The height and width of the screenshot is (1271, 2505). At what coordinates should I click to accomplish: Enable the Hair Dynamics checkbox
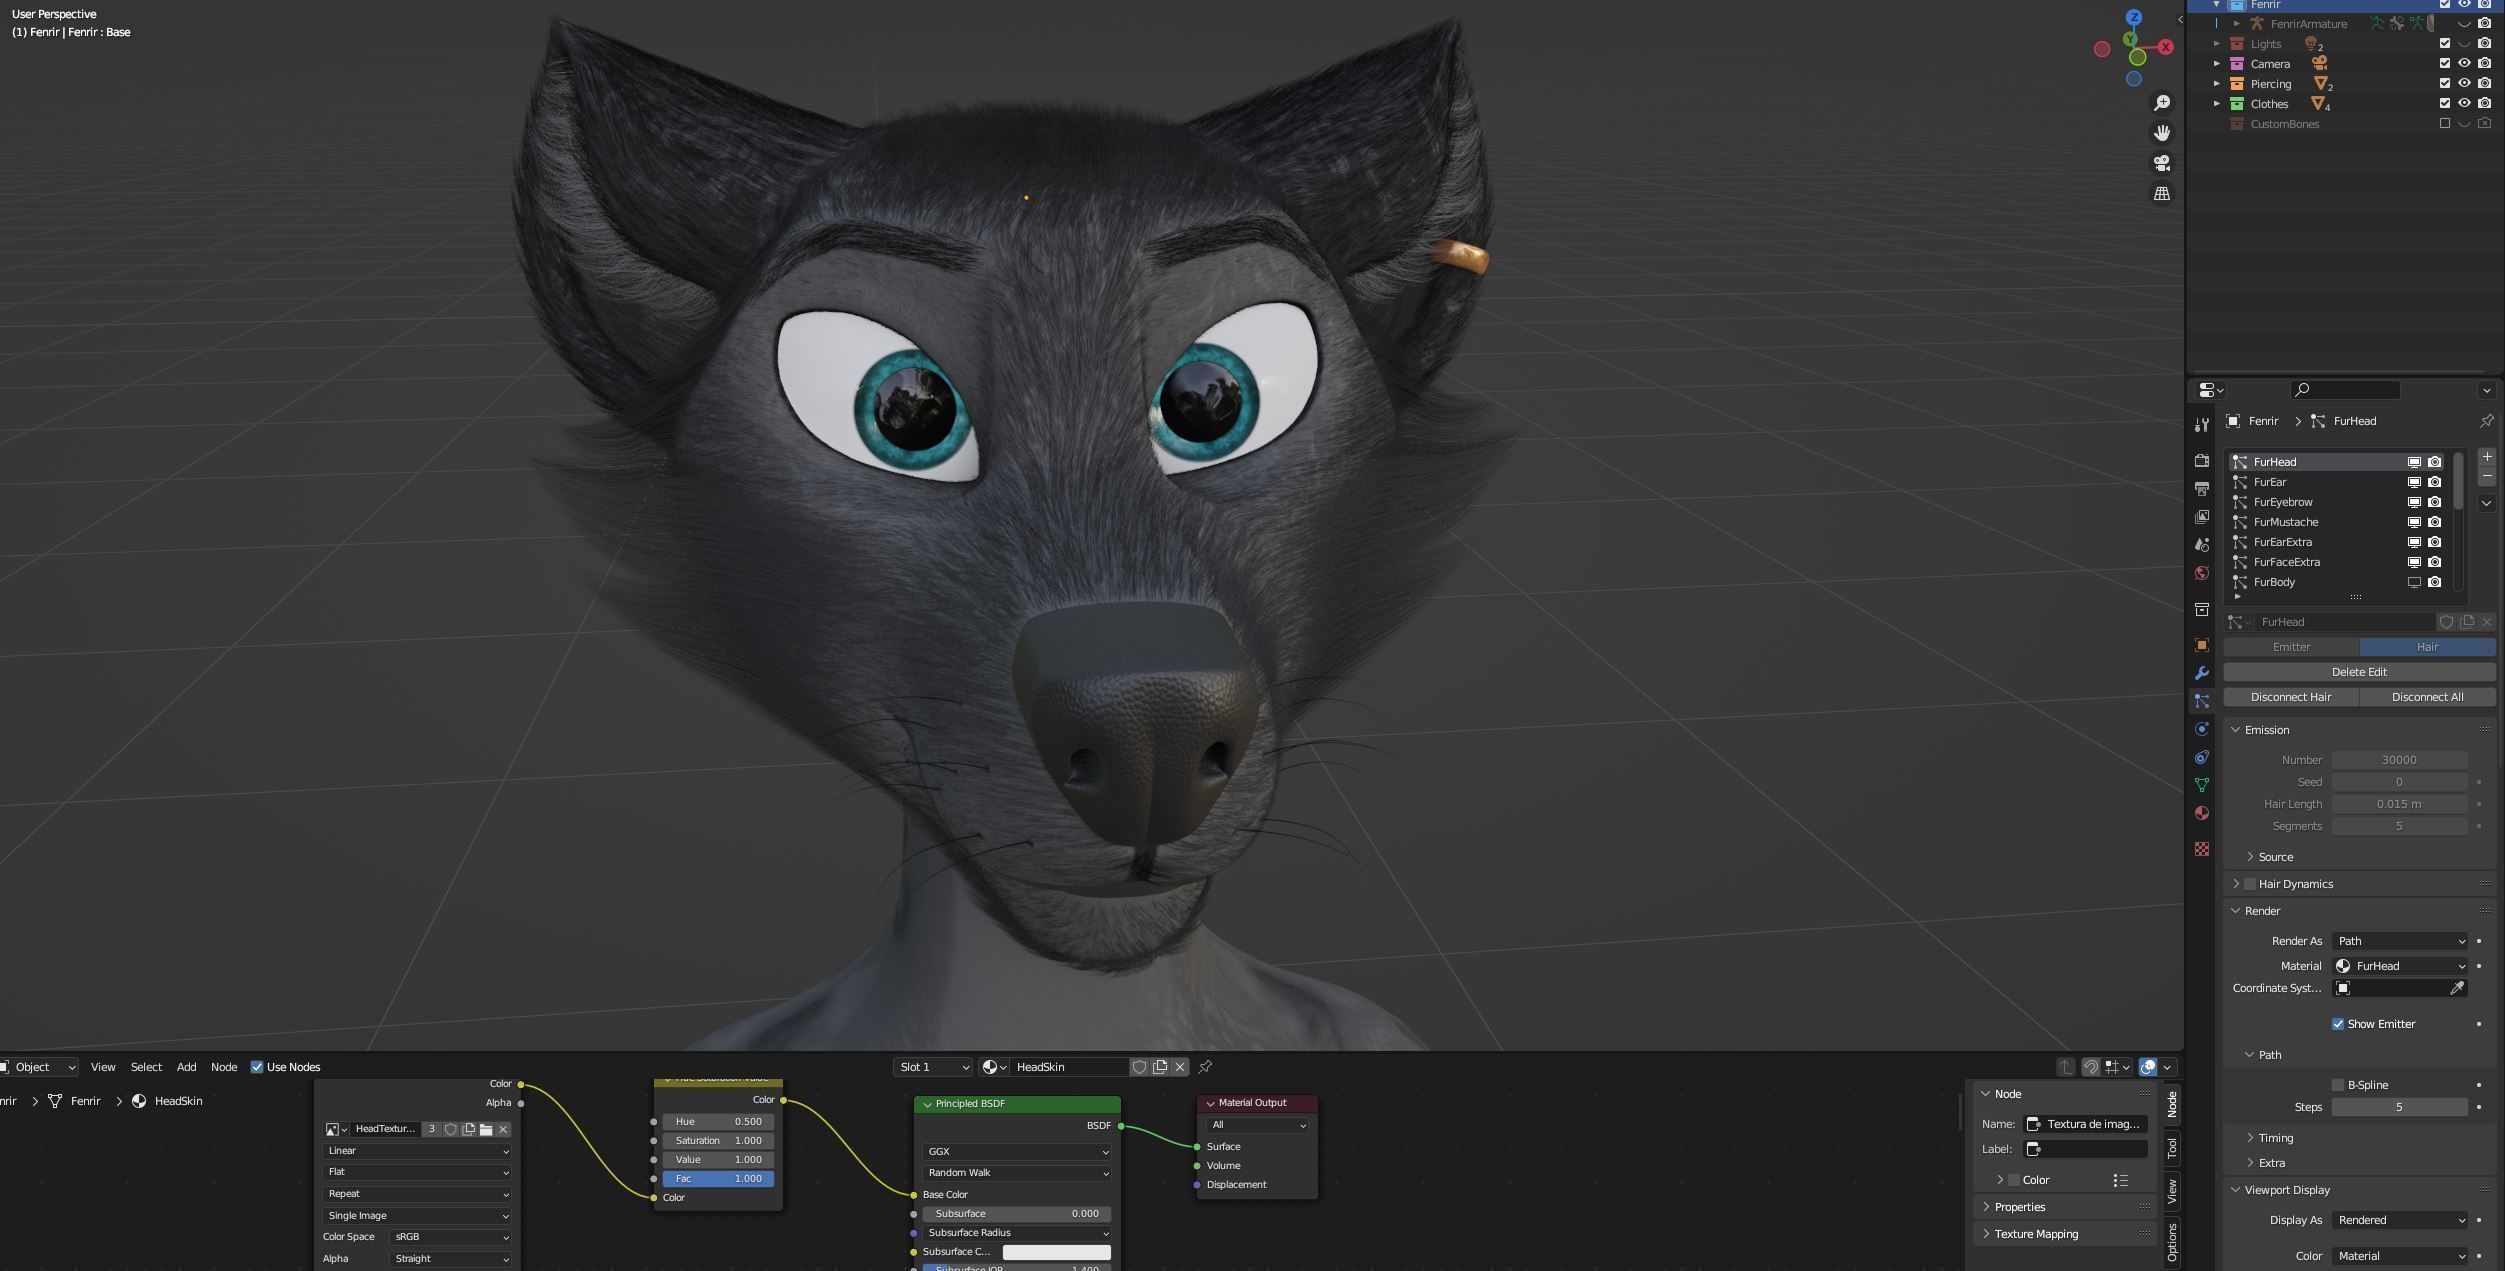2250,884
